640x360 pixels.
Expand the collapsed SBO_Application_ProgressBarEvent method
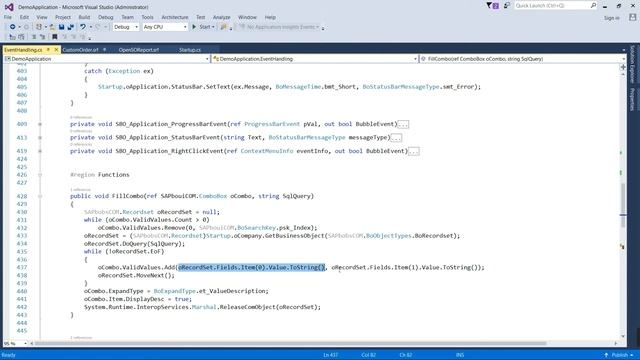[40, 124]
